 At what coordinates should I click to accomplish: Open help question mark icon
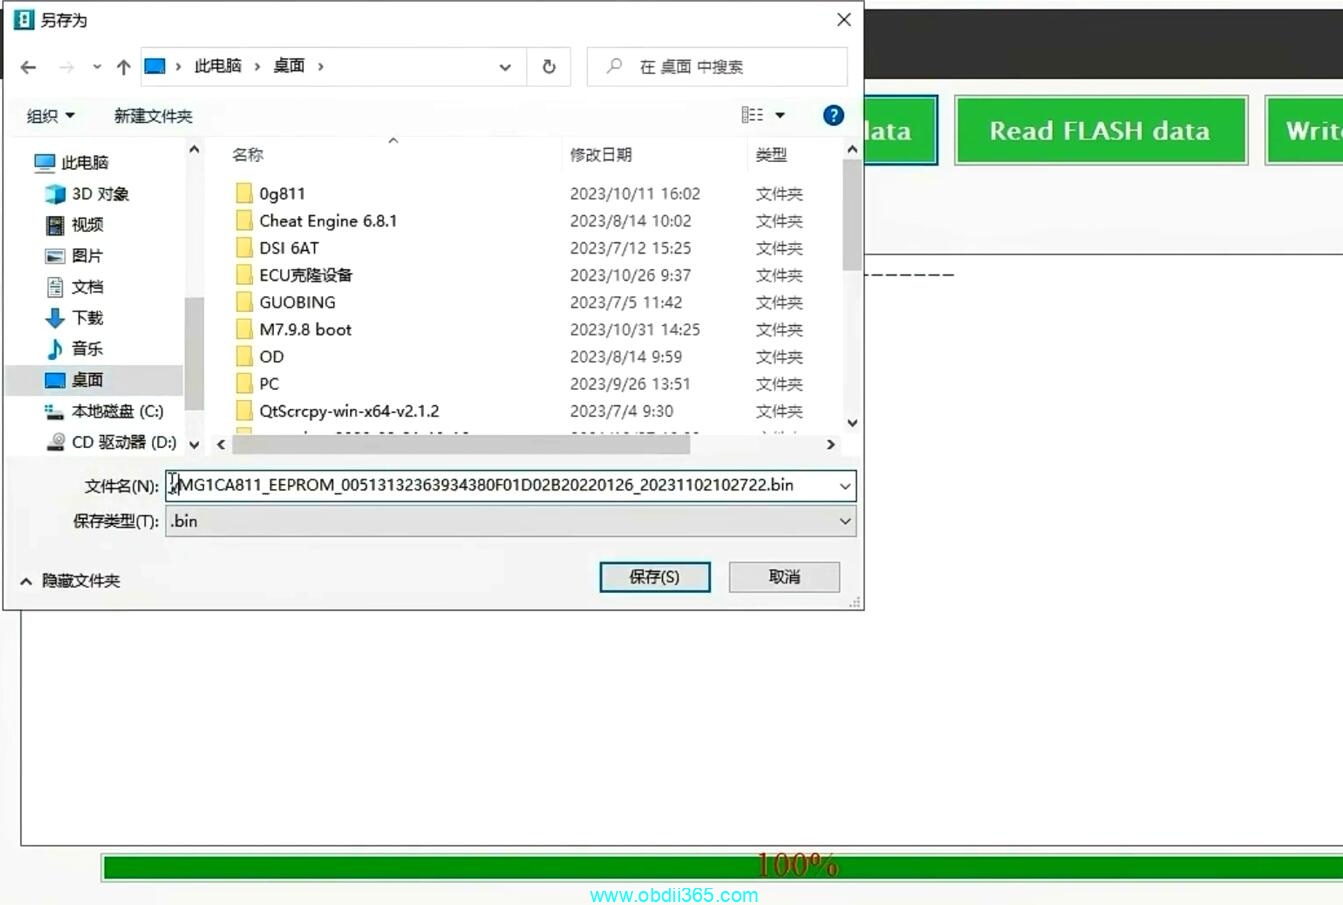click(x=833, y=115)
